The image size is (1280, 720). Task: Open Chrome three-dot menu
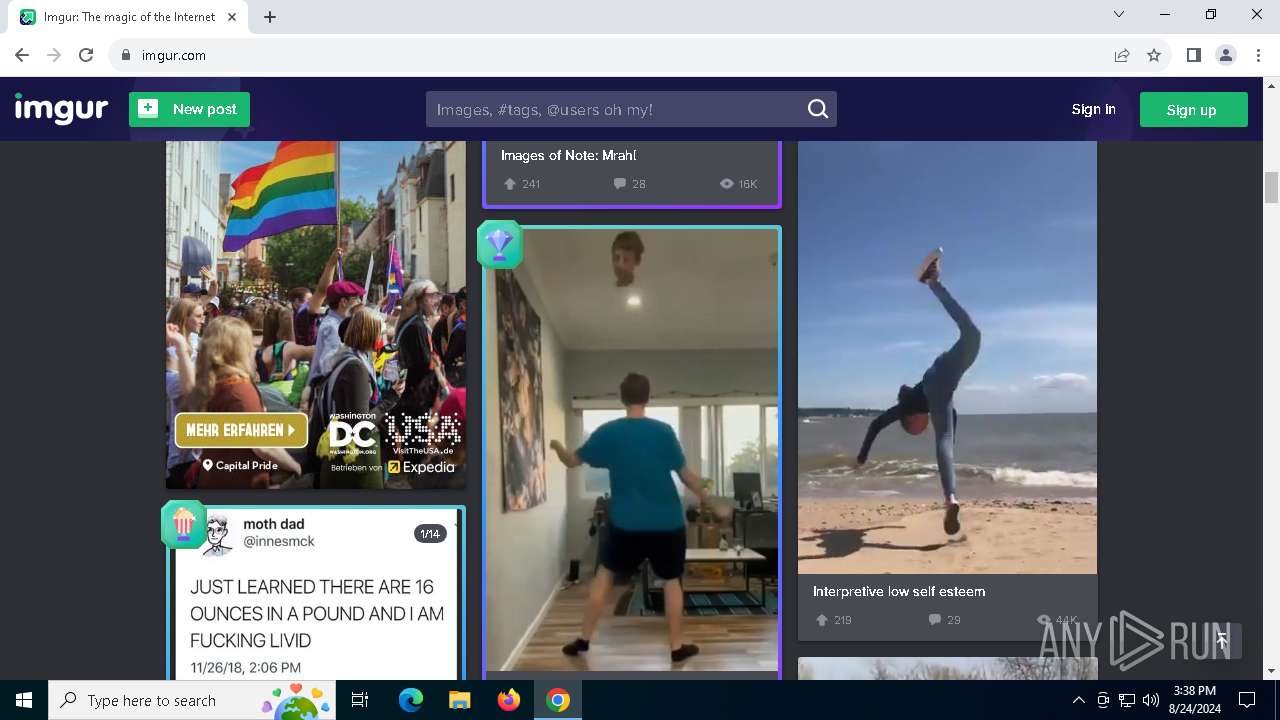click(1258, 55)
